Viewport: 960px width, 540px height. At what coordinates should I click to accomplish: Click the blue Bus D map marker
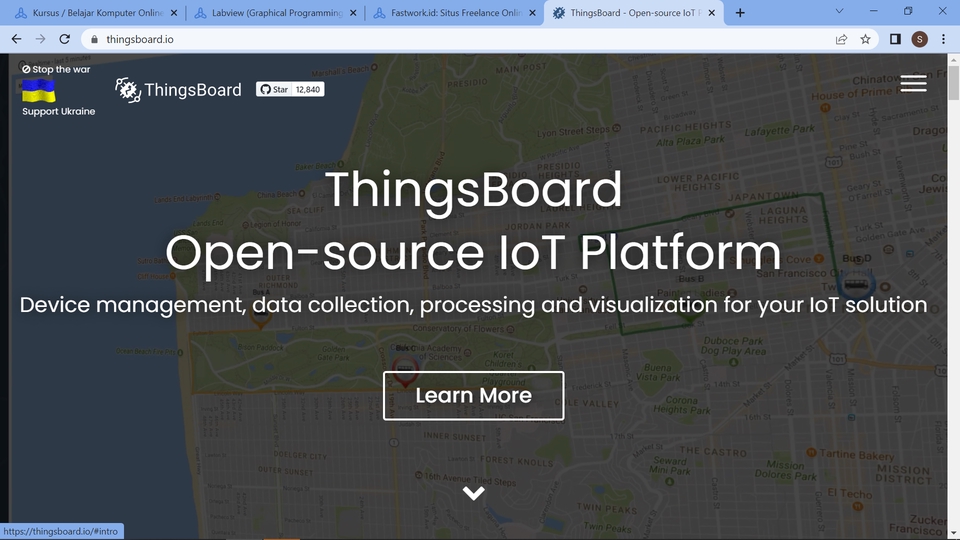(856, 285)
